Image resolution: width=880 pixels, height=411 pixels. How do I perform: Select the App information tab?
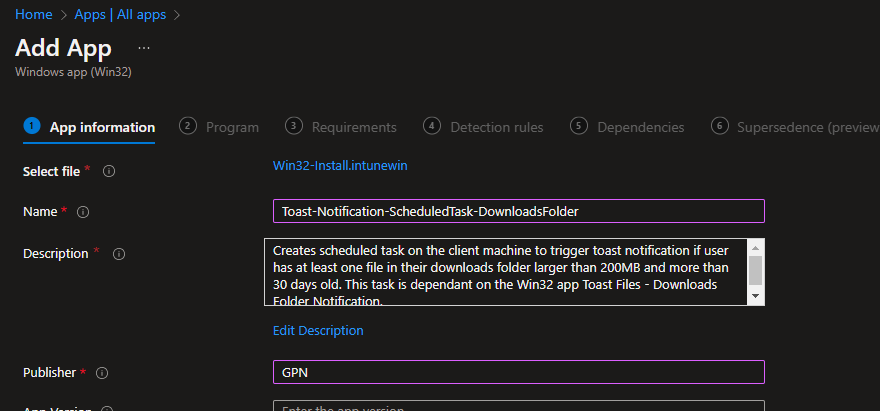(102, 127)
